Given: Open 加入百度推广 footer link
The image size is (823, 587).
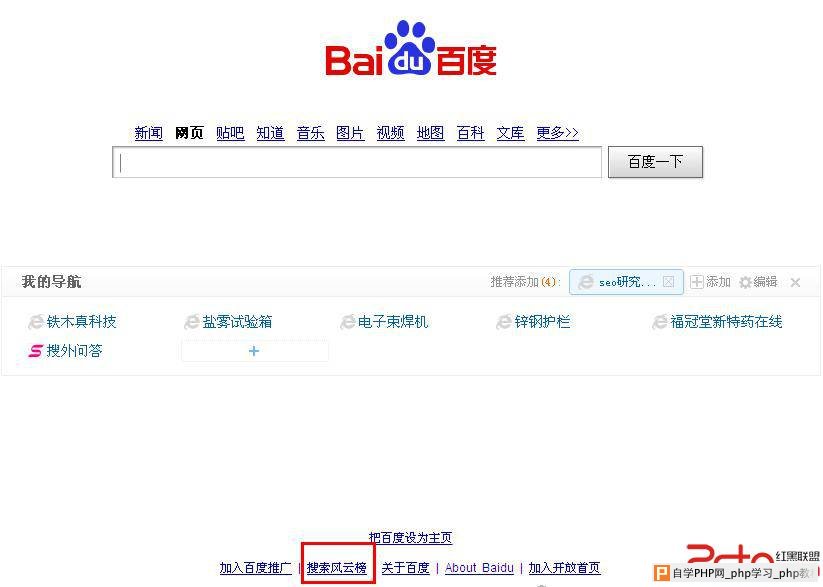Looking at the screenshot, I should [x=256, y=568].
